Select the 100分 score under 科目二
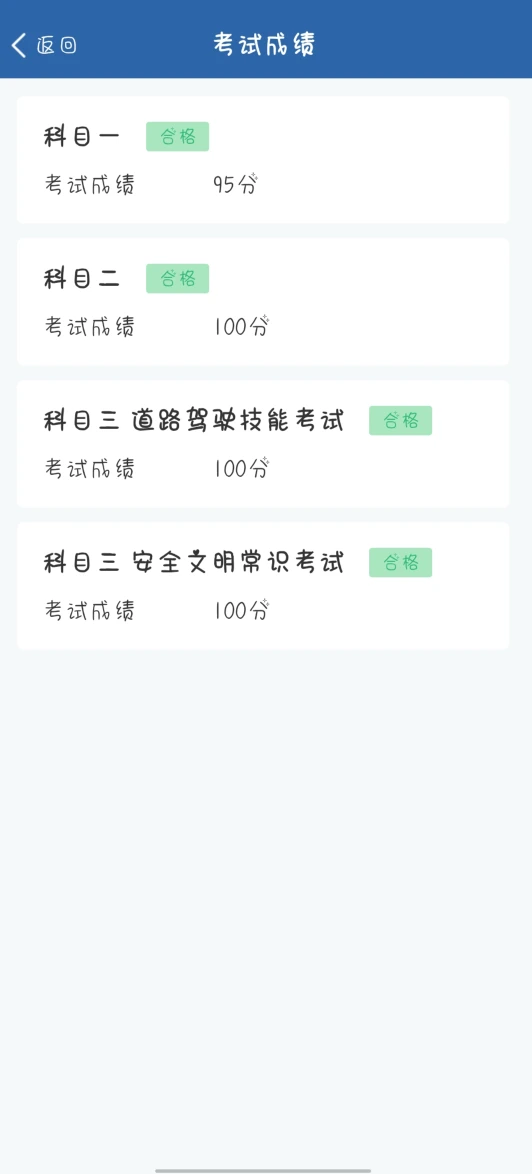532x1174 pixels. tap(241, 326)
